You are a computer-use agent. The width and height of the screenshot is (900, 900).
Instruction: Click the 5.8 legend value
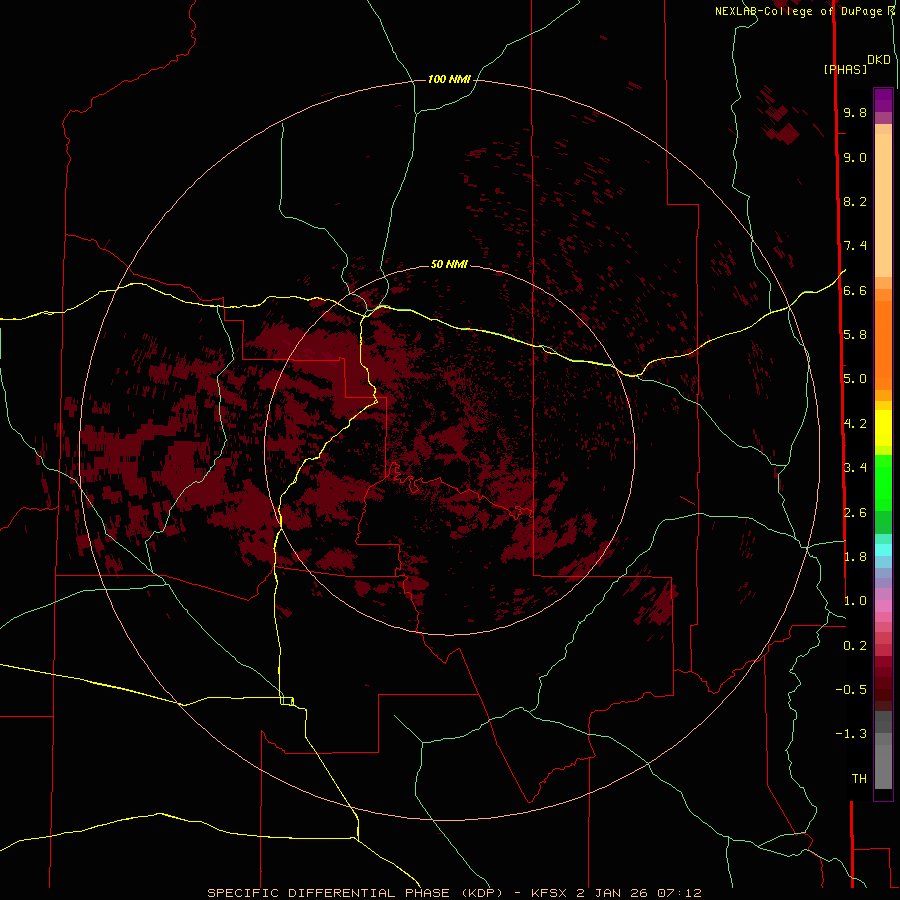coord(855,335)
